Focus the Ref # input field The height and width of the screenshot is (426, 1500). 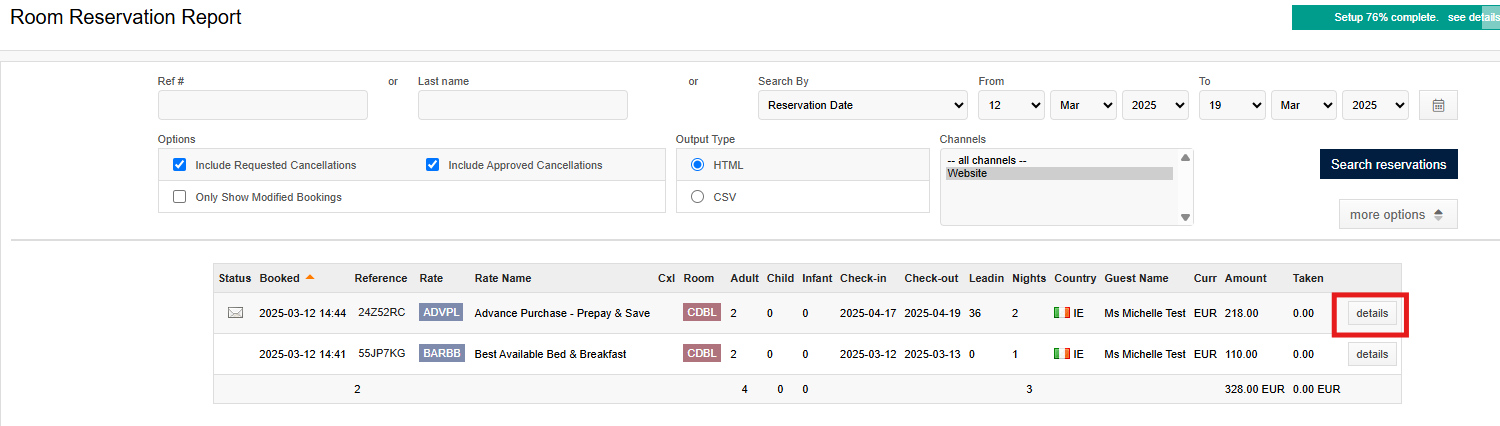(263, 105)
